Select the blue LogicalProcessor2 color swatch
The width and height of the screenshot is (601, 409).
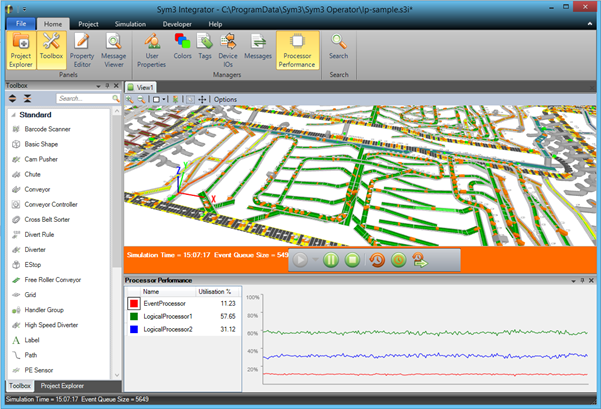(x=134, y=329)
